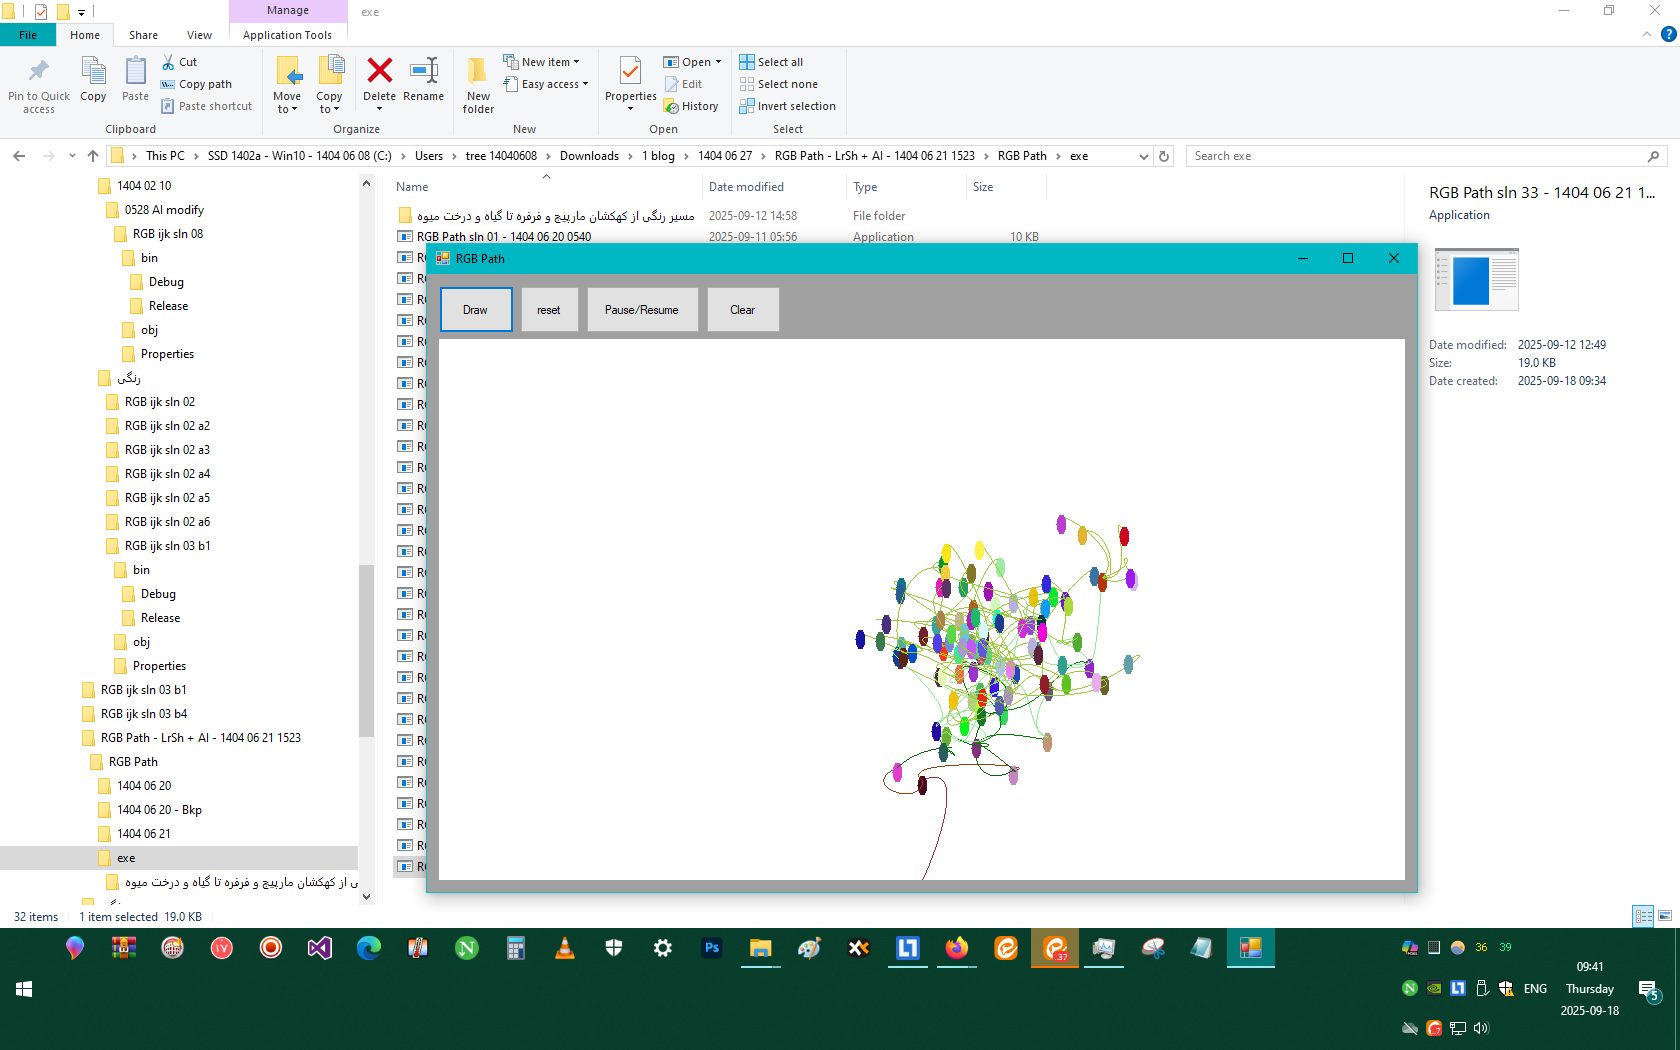The image size is (1680, 1050).
Task: Click the Delete icon in ribbon
Action: pyautogui.click(x=379, y=72)
